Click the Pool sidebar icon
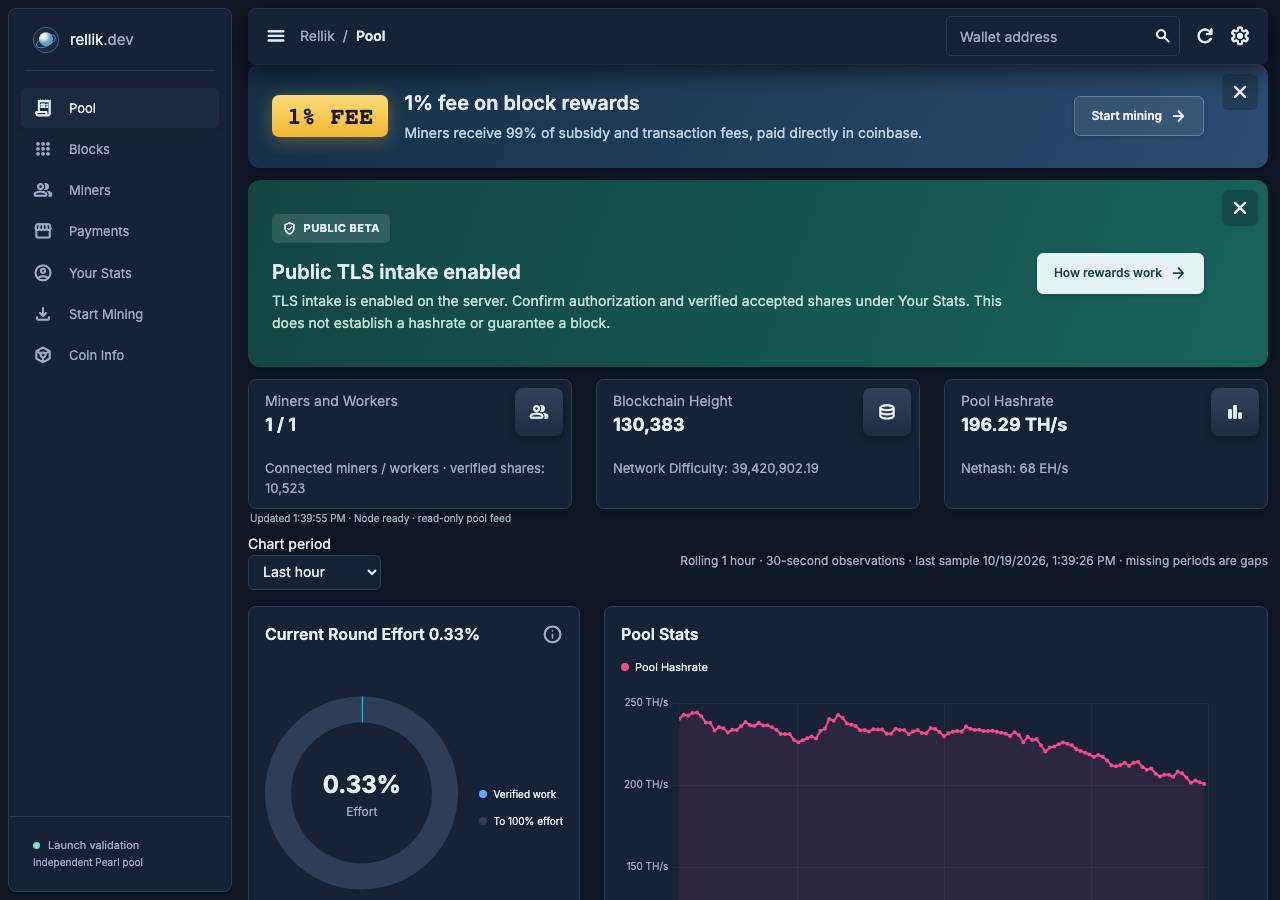 (43, 108)
